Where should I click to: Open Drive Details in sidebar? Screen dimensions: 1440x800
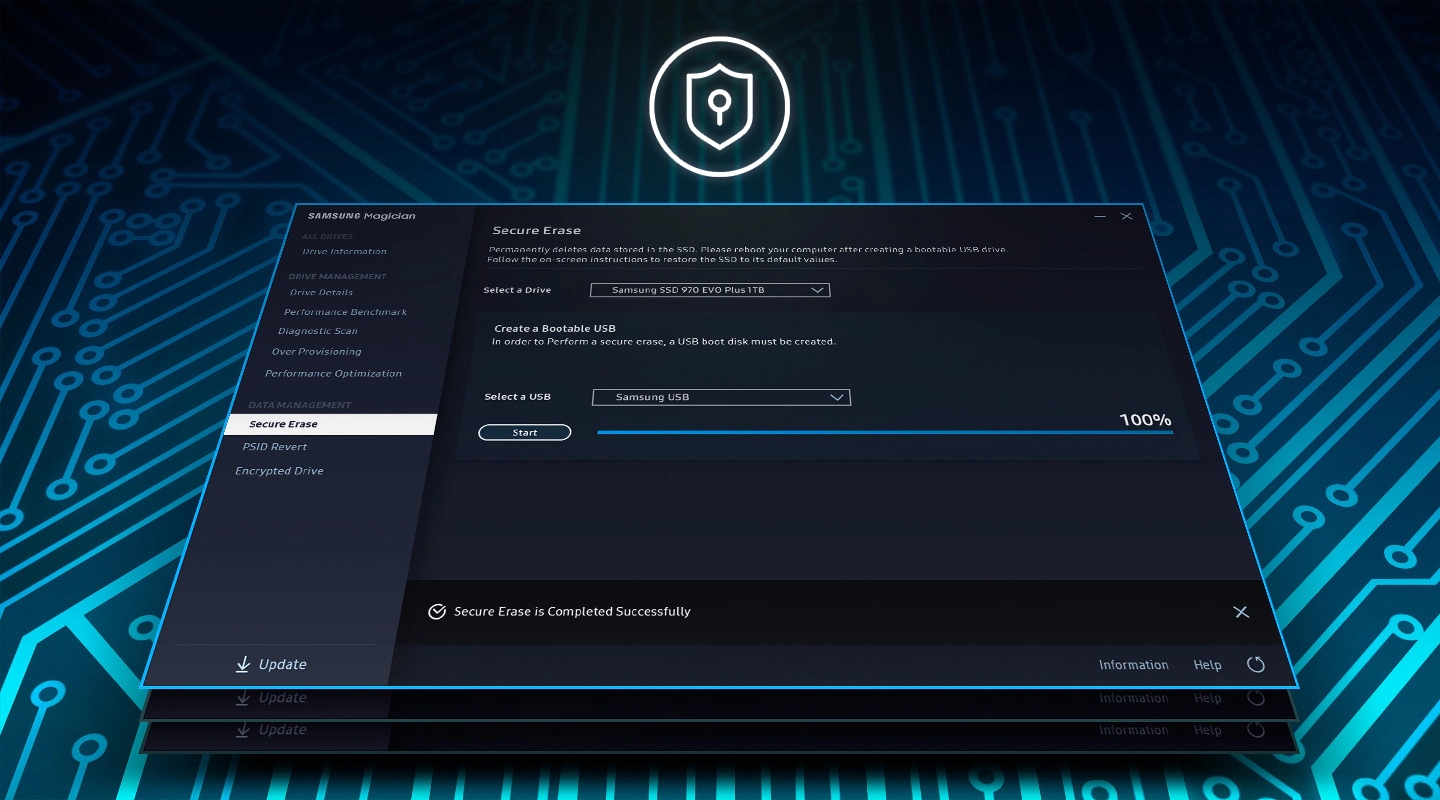(x=321, y=293)
